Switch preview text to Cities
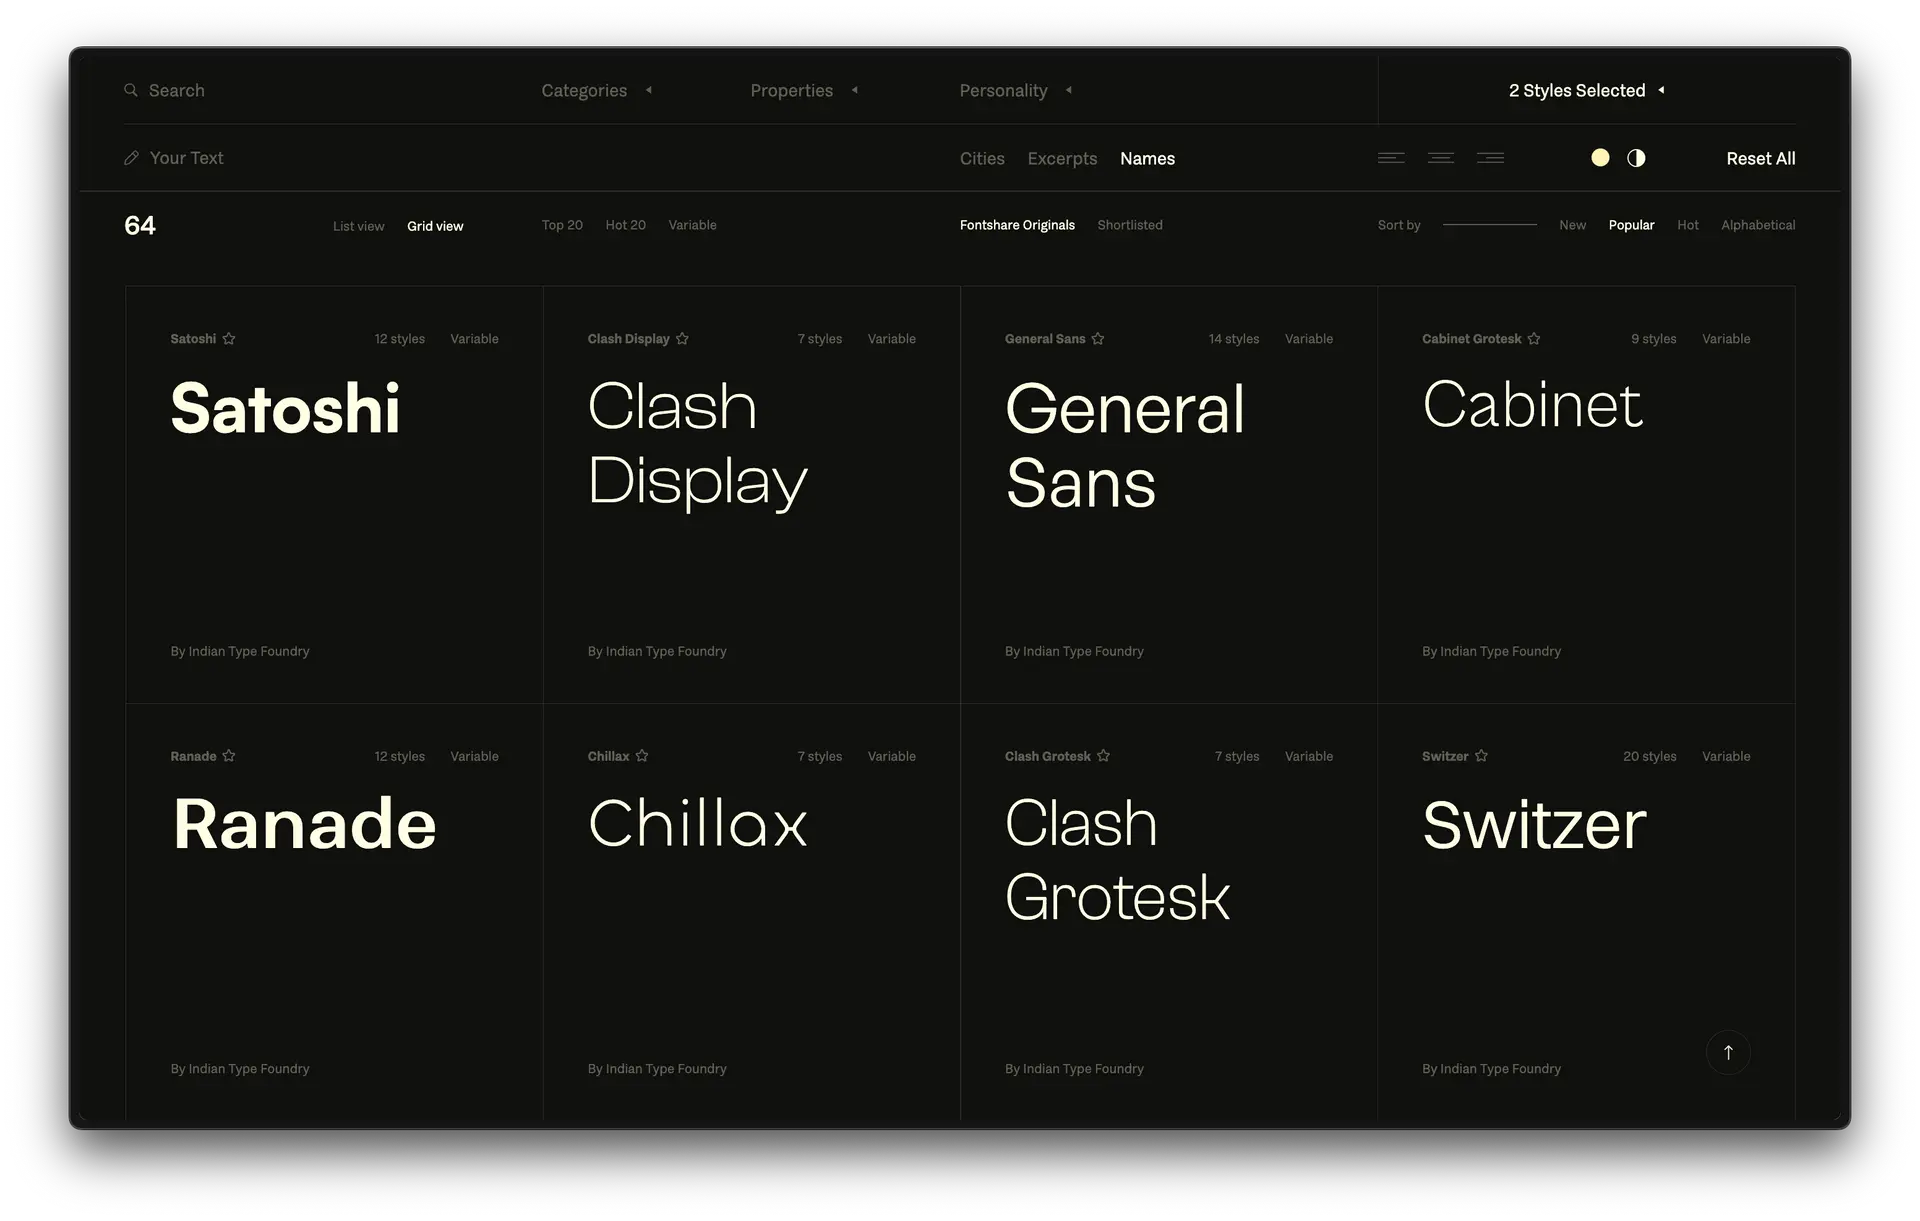This screenshot has width=1920, height=1221. 982,158
